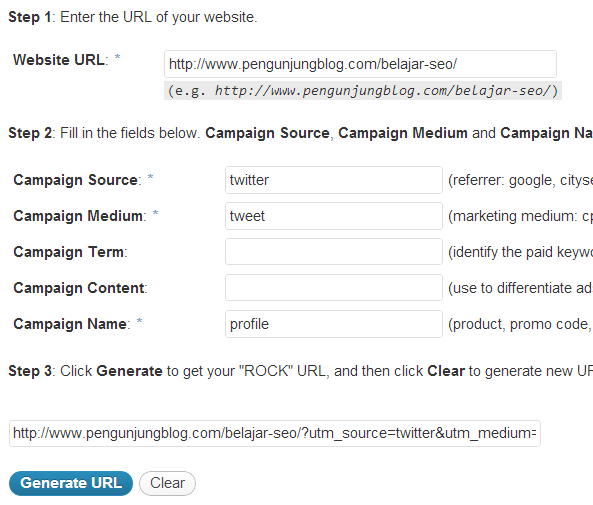Click the Clear button

167,483
